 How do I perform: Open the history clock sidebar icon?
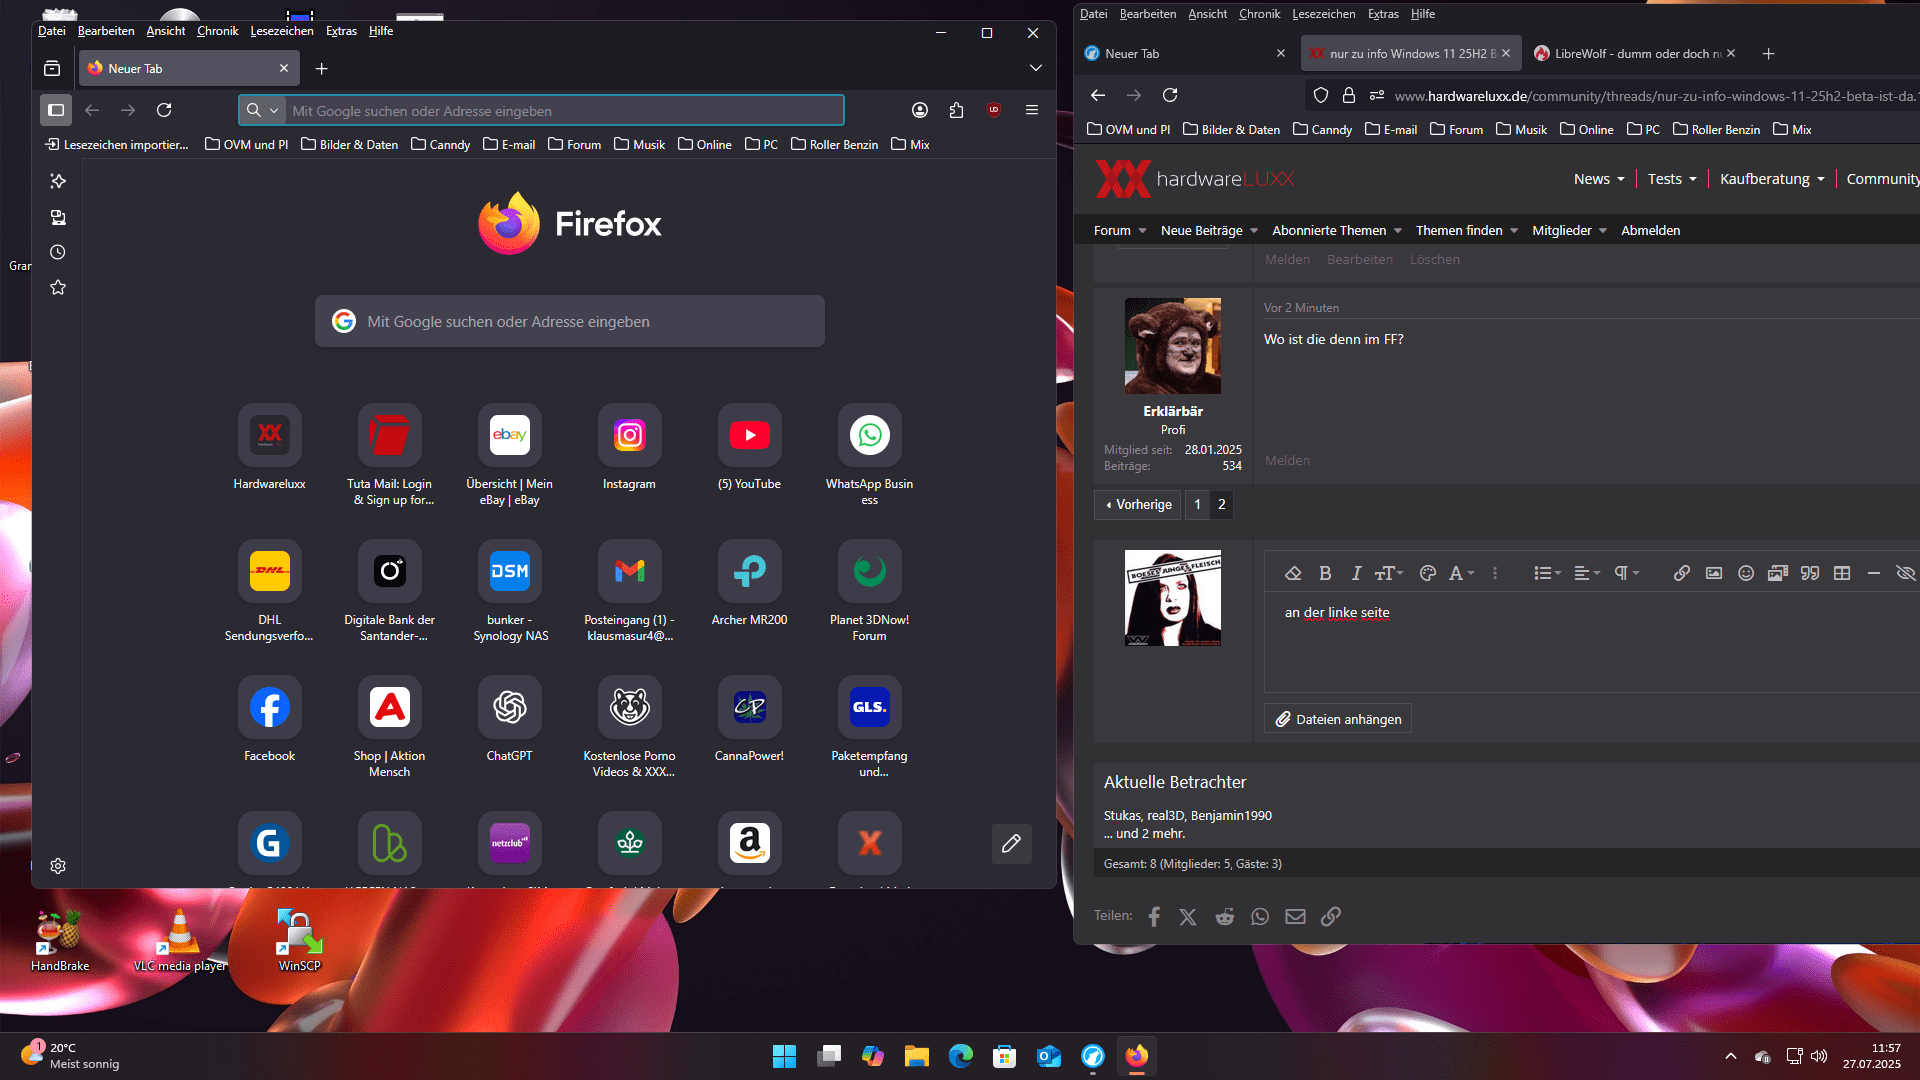click(58, 252)
